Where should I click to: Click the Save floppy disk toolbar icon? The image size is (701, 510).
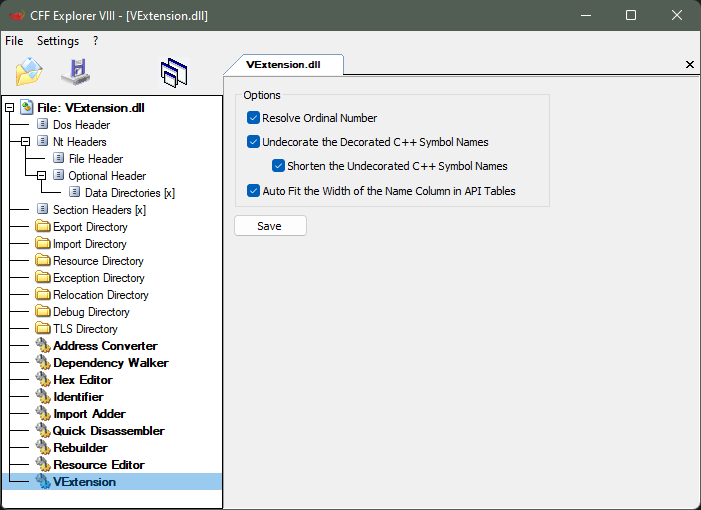pos(76,72)
